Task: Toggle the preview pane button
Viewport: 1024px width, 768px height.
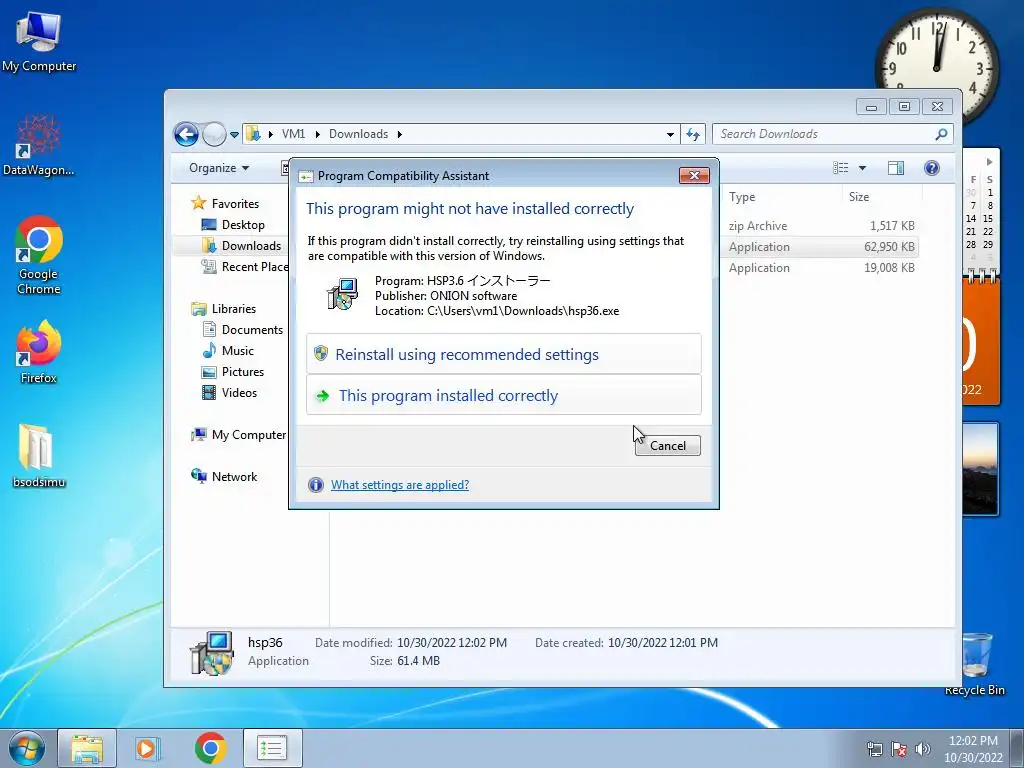Action: pyautogui.click(x=896, y=168)
